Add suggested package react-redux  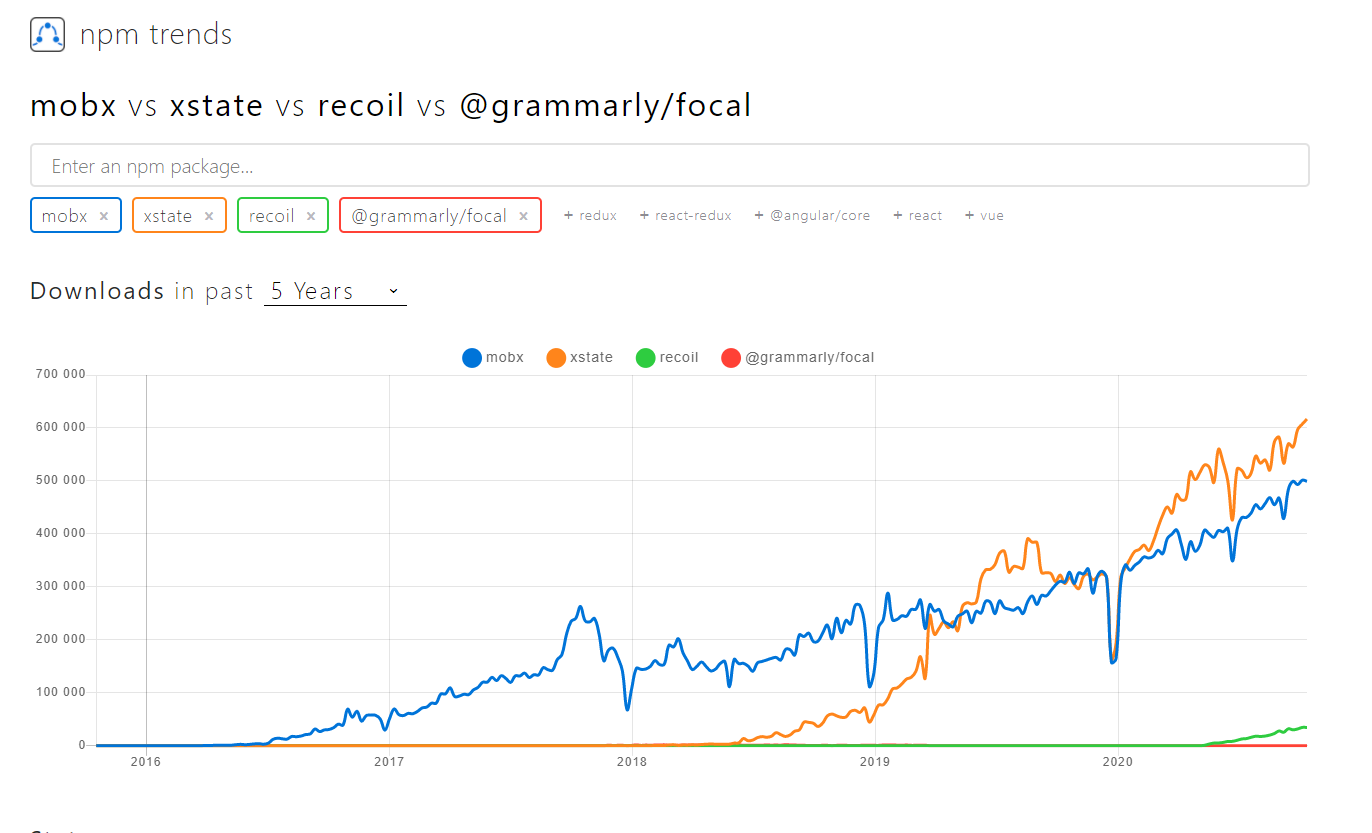[x=685, y=215]
